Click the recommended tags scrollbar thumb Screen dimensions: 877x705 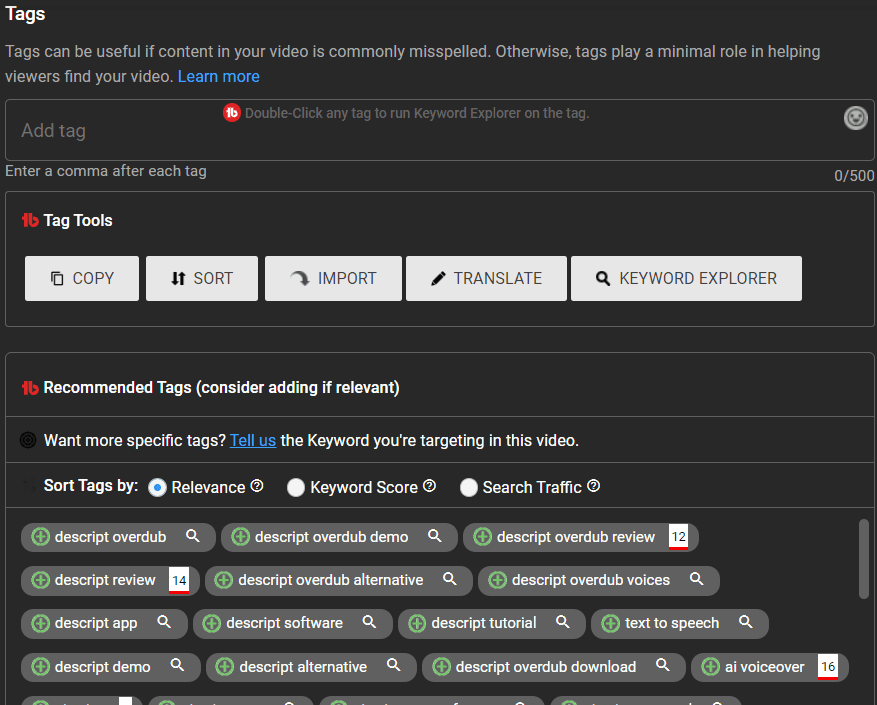coord(864,559)
